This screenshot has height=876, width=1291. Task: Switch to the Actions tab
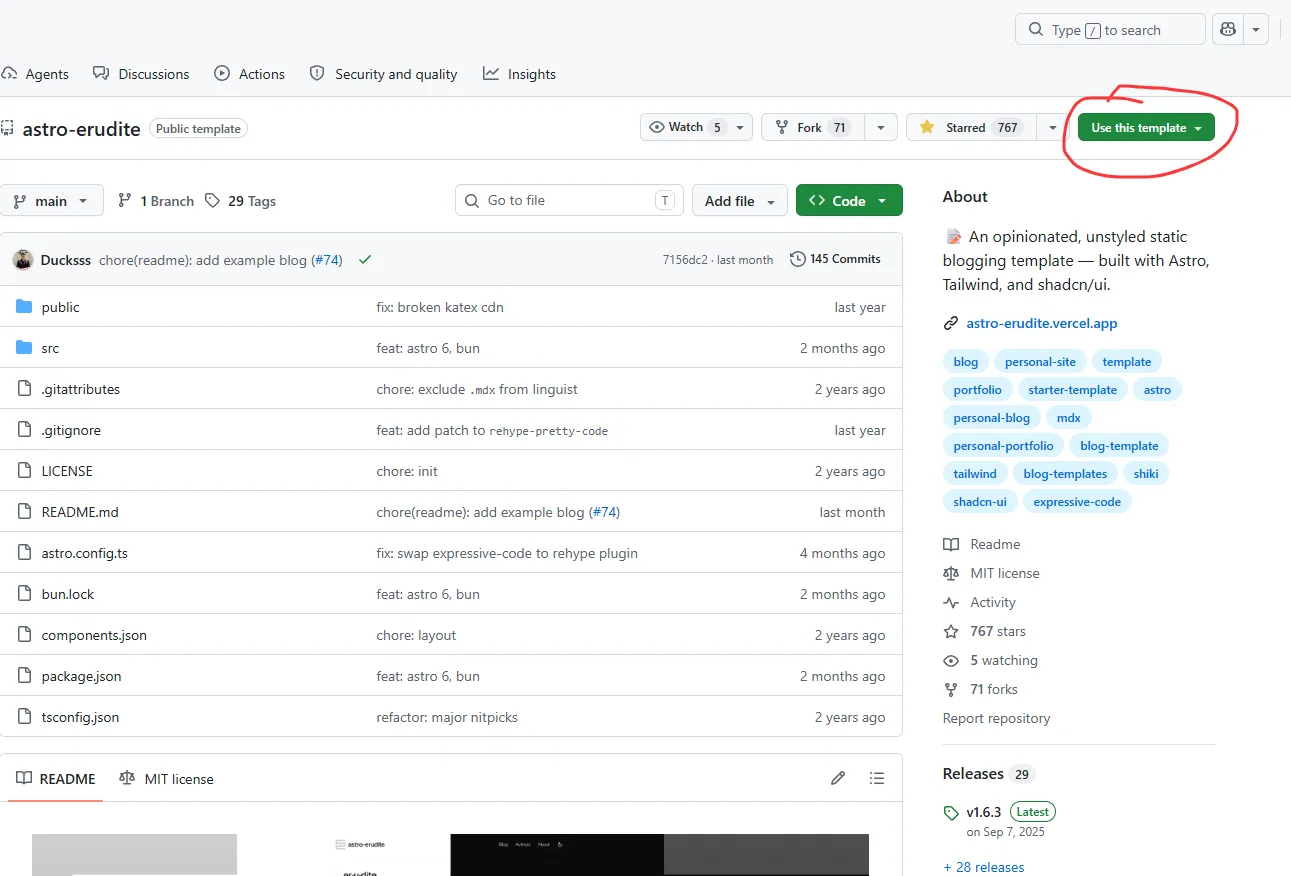point(249,74)
